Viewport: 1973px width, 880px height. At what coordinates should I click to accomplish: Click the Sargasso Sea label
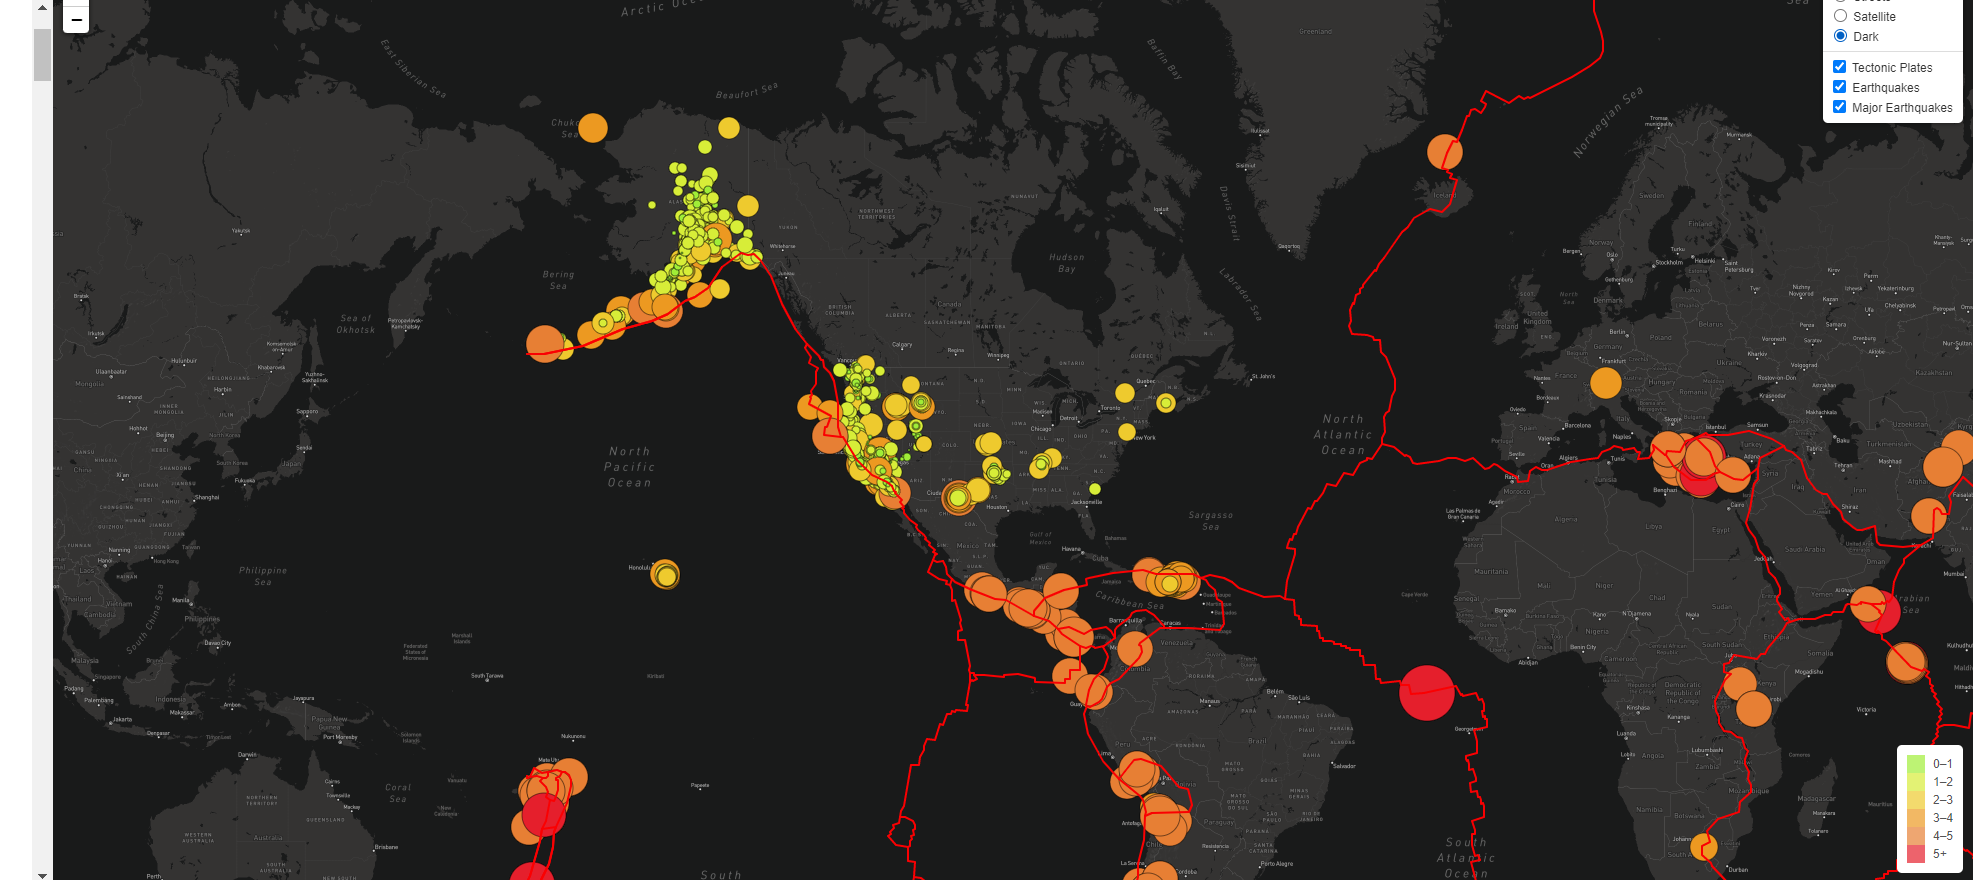[x=1211, y=521]
